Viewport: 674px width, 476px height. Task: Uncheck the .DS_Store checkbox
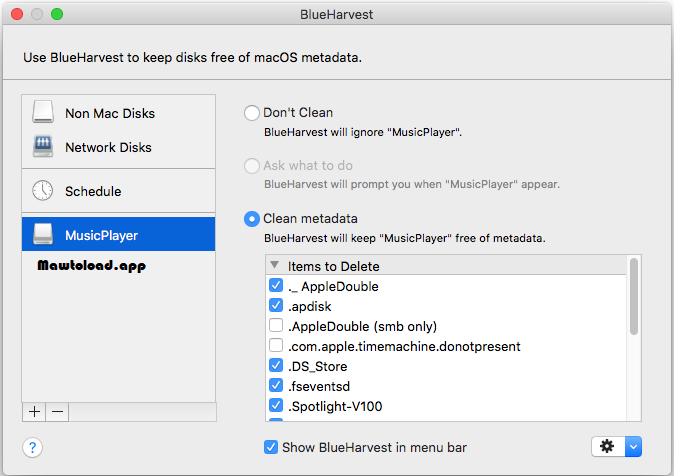pos(276,365)
